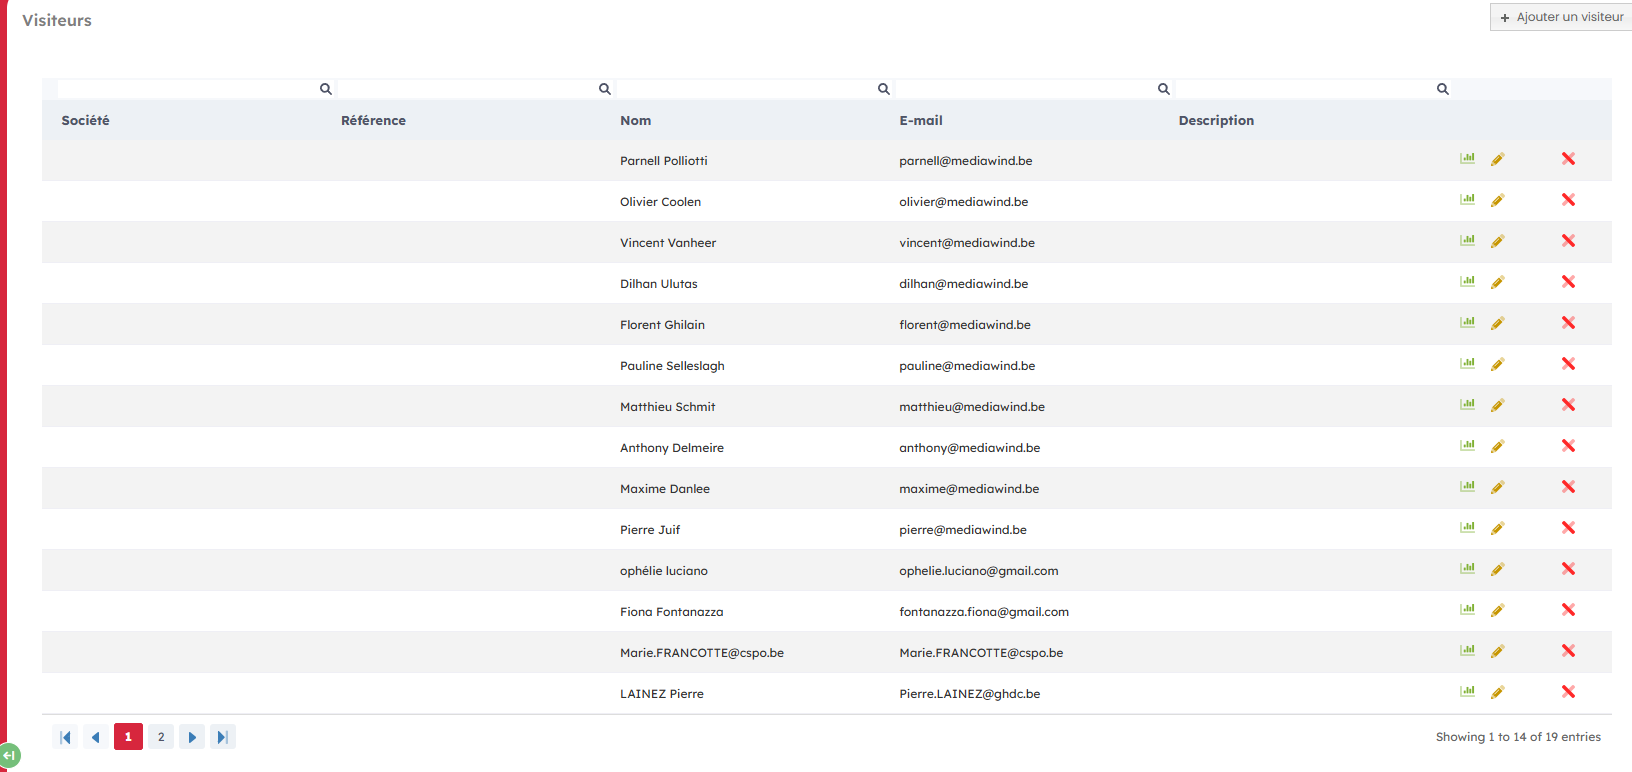Sort table by Nom column header
Viewport: 1632px width, 772px height.
coord(635,121)
